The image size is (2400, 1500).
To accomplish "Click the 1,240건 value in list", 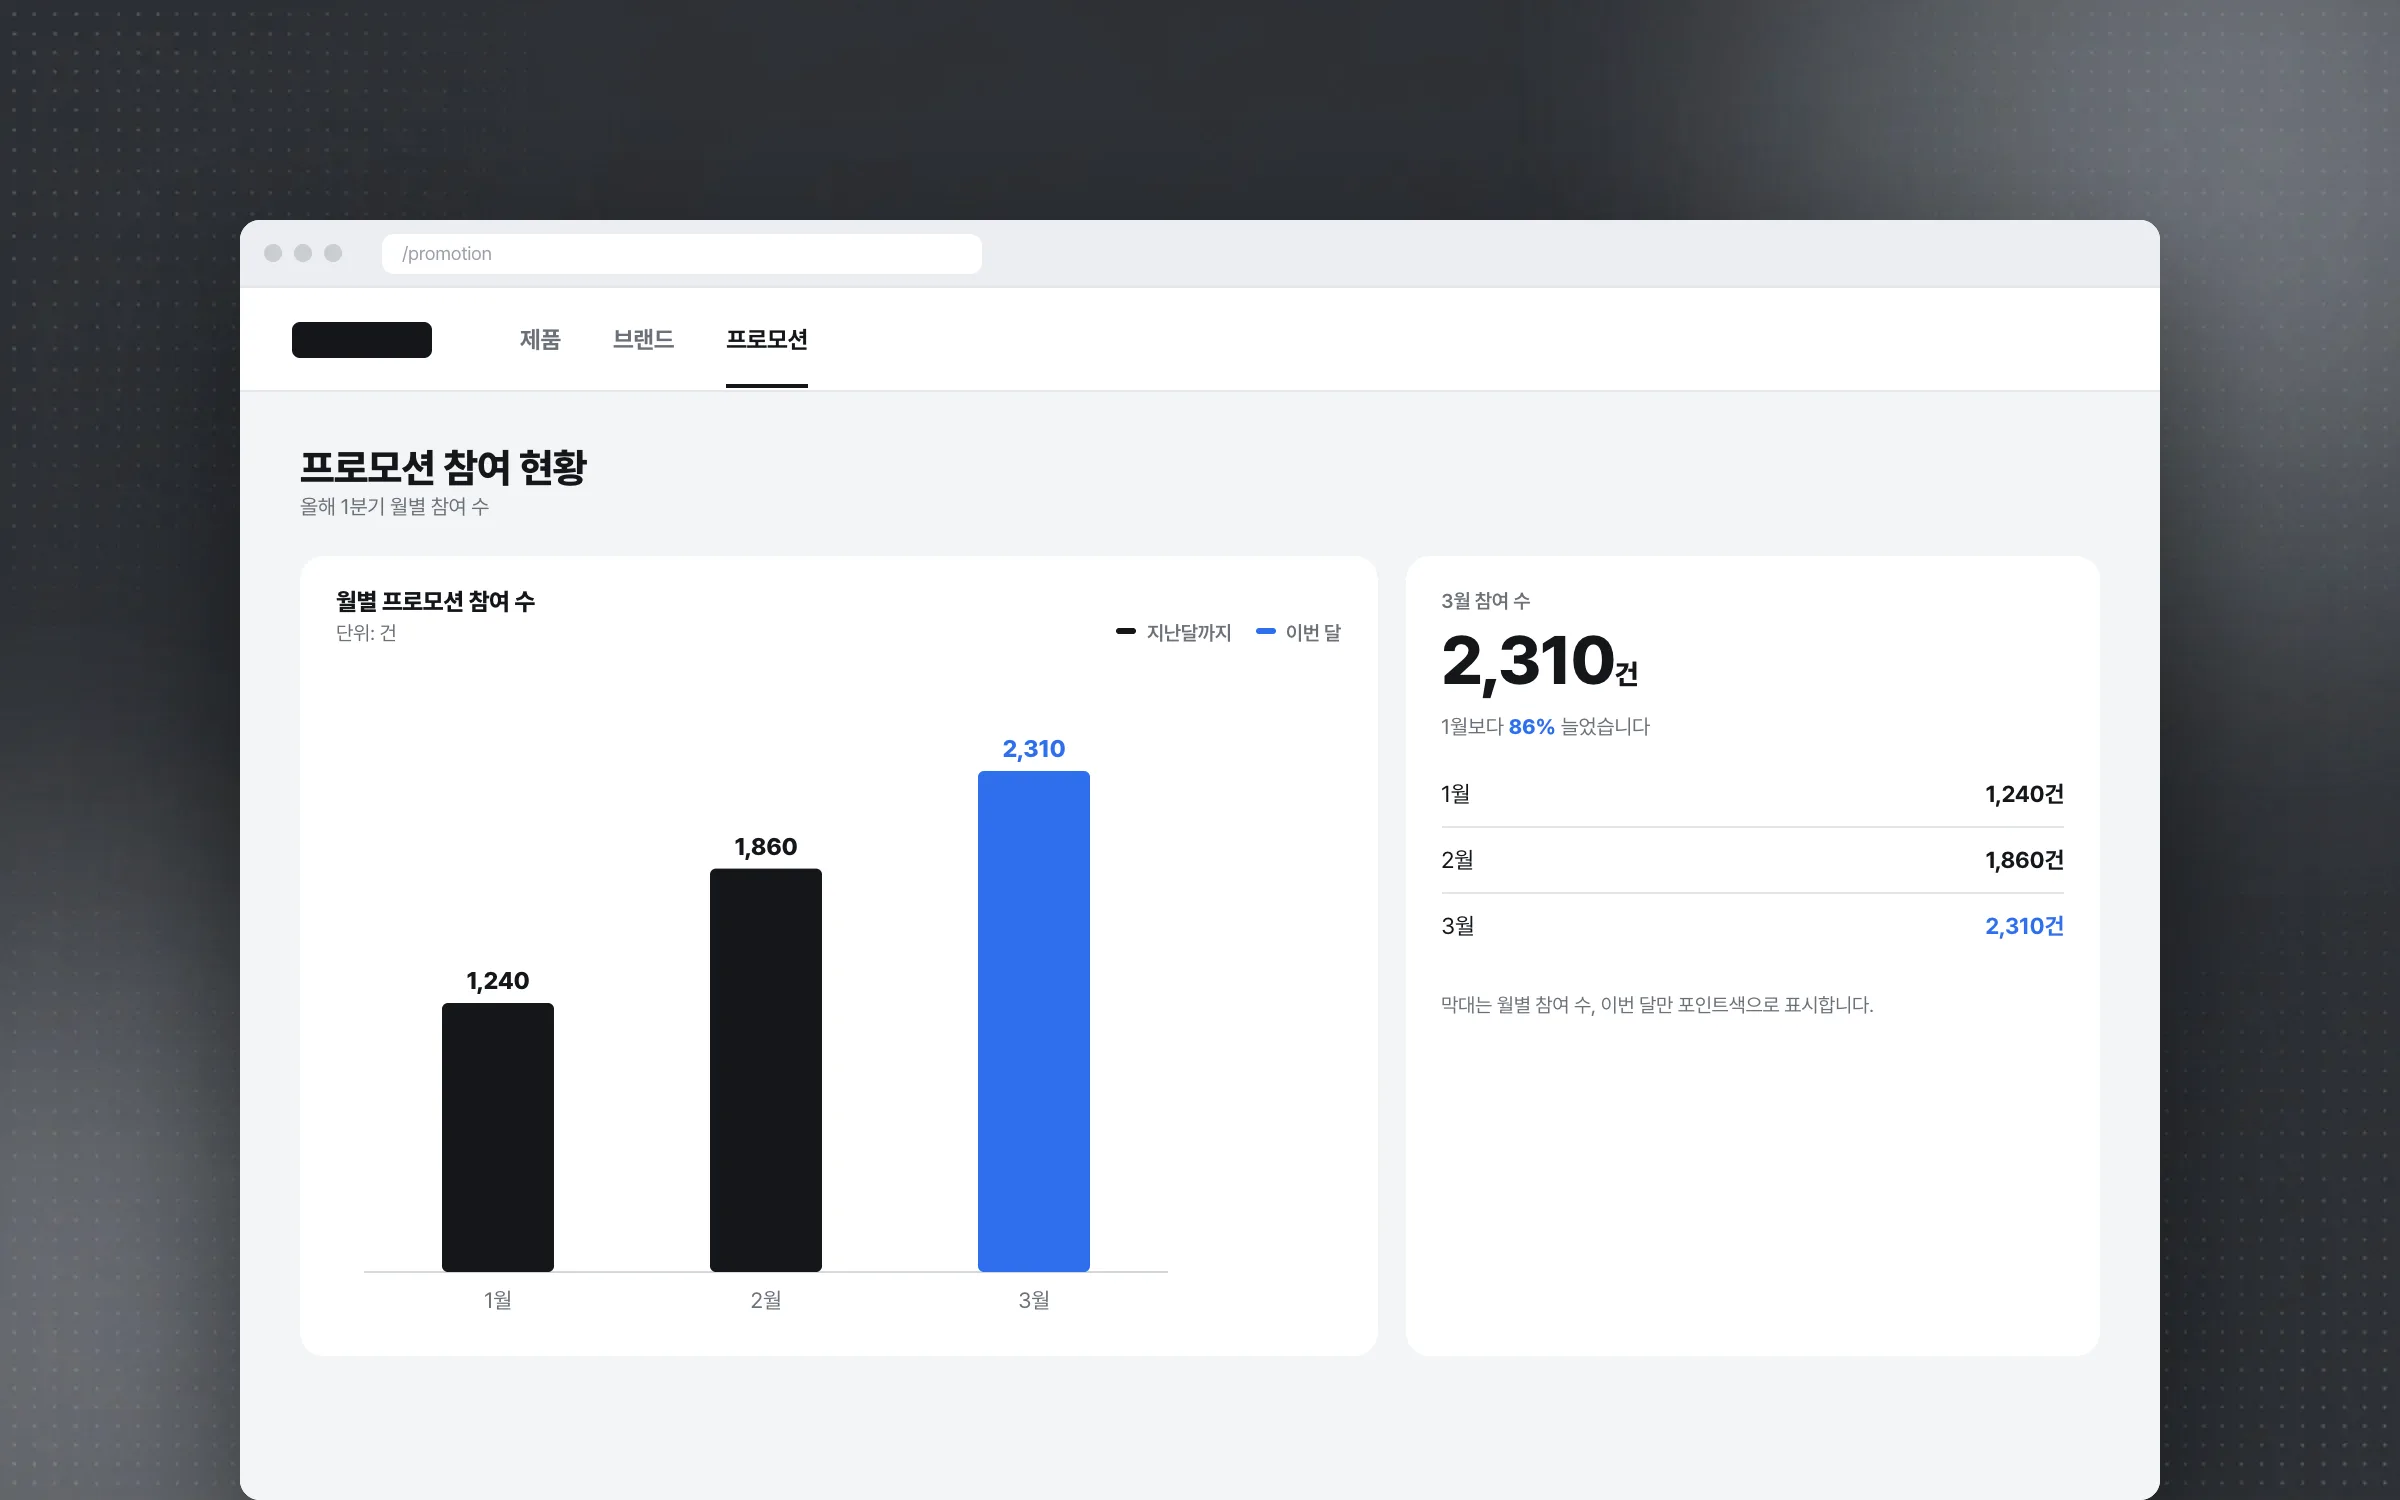I will point(2024,794).
